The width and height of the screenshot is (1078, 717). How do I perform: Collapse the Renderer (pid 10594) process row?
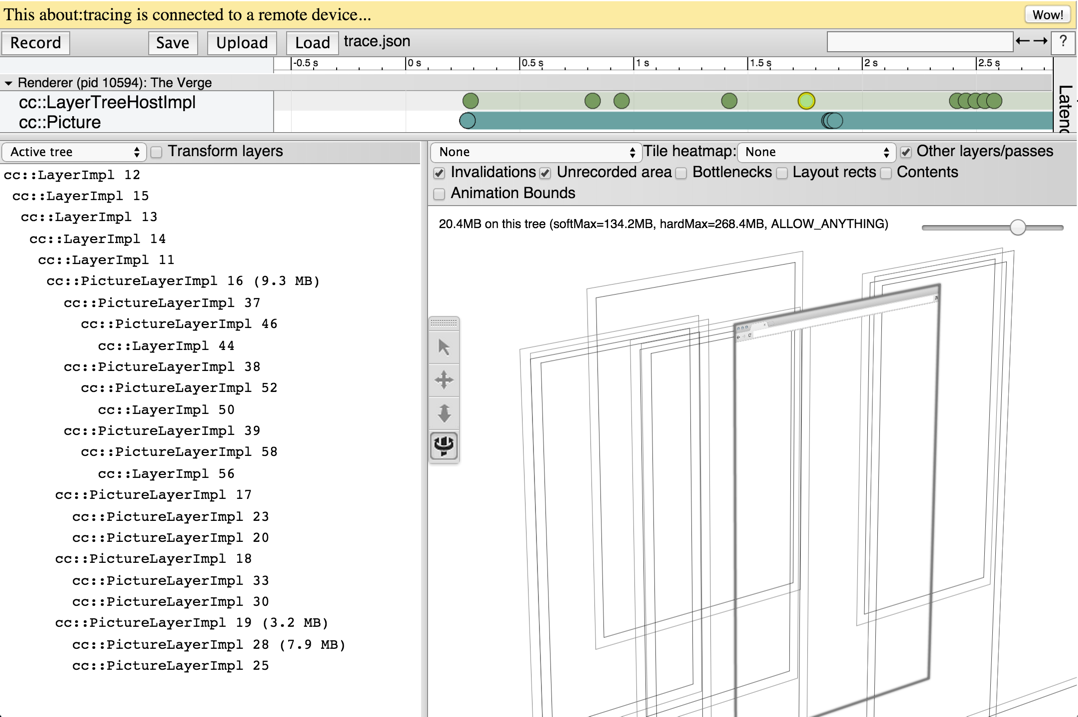click(8, 83)
